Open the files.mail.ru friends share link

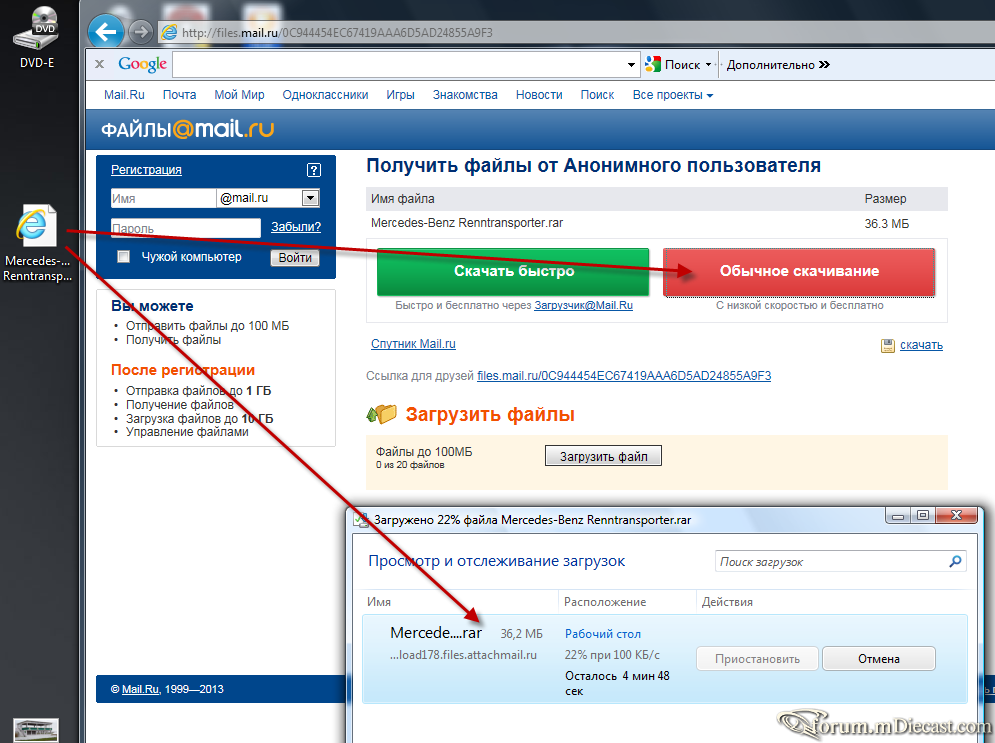click(624, 376)
